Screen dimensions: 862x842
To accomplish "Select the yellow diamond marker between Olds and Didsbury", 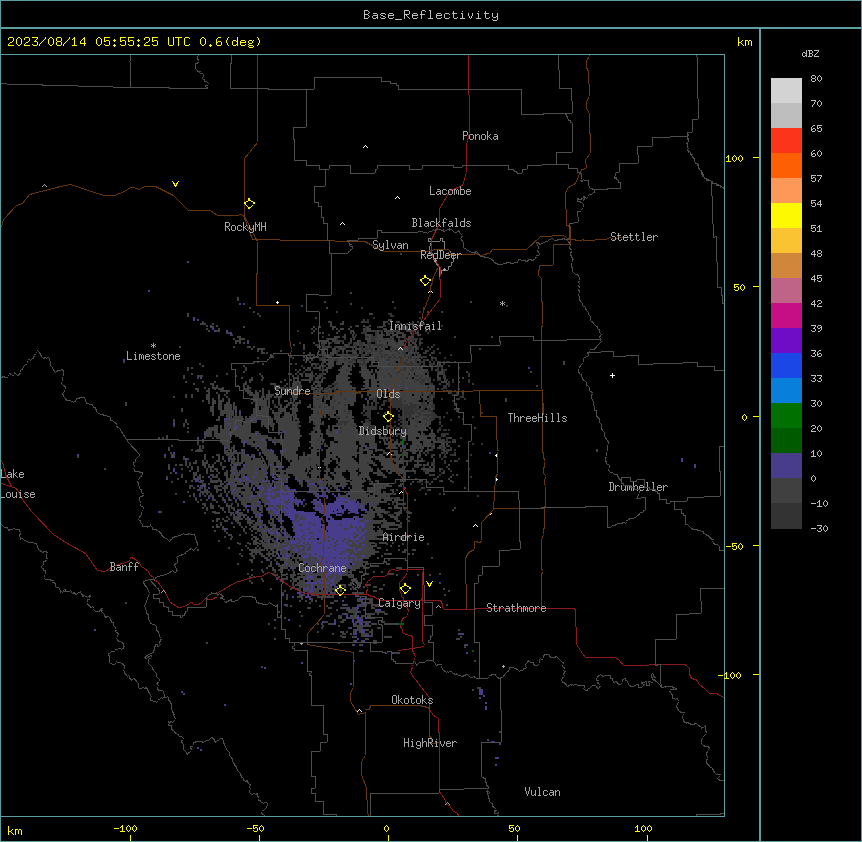I will pyautogui.click(x=389, y=417).
